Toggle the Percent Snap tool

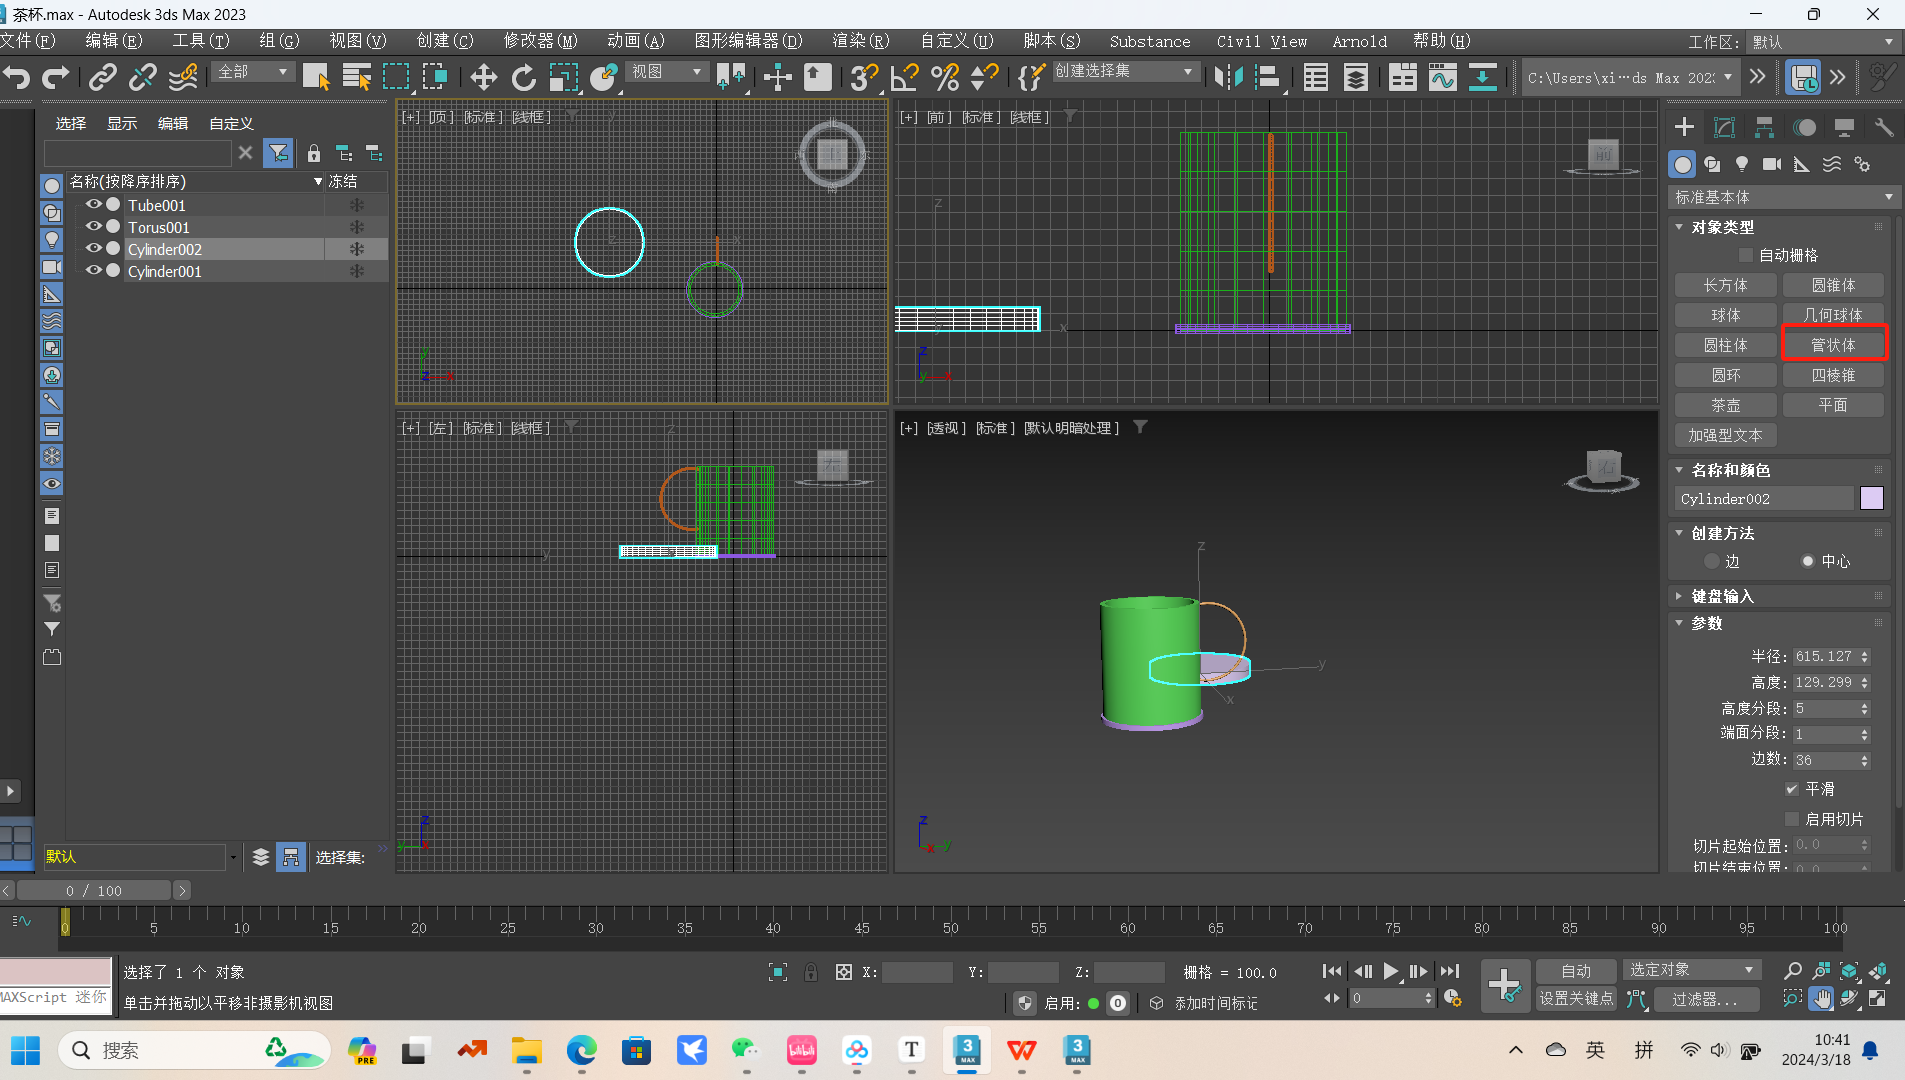pyautogui.click(x=944, y=77)
